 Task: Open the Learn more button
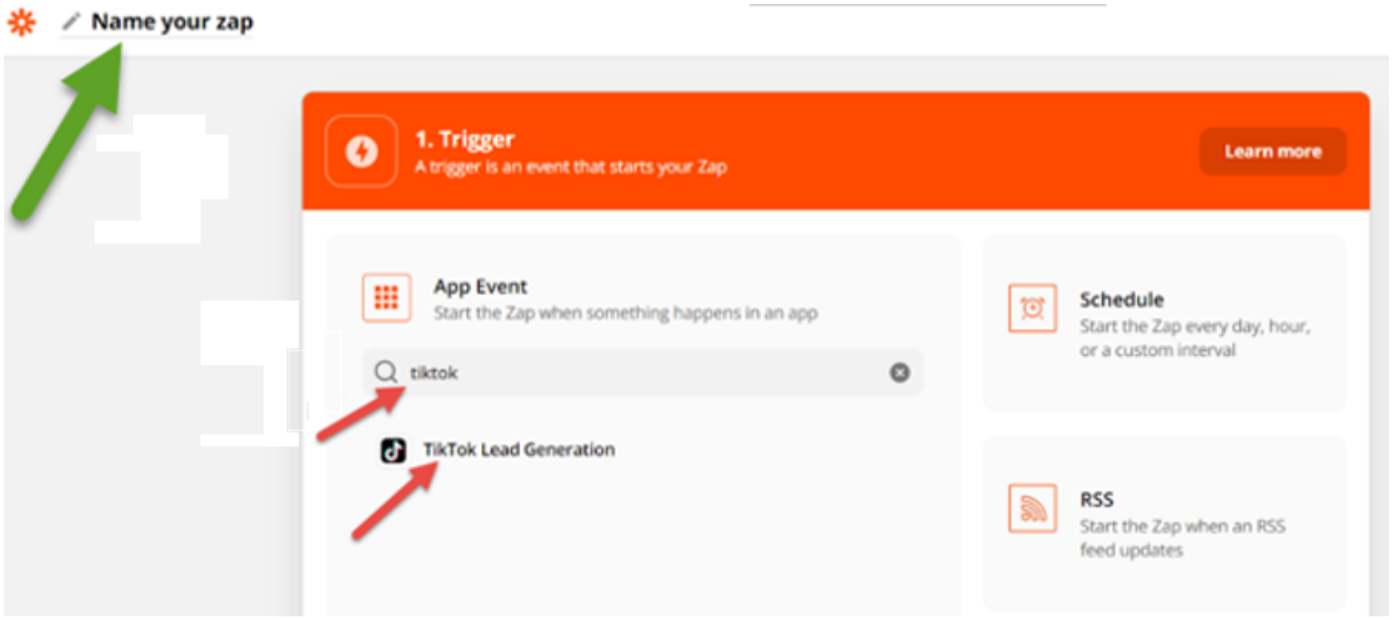[1272, 152]
